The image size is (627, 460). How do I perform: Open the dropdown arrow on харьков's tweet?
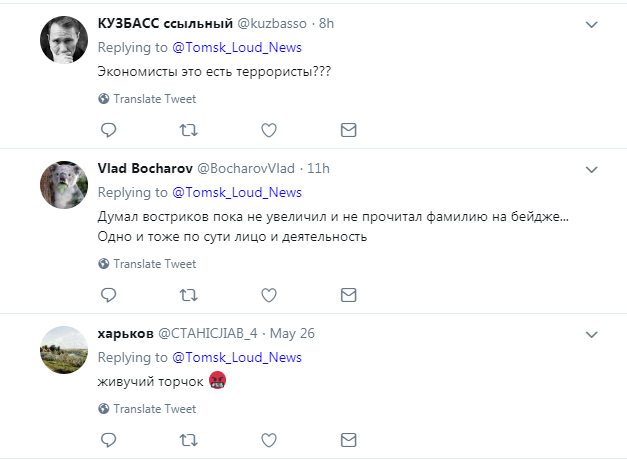click(x=591, y=334)
